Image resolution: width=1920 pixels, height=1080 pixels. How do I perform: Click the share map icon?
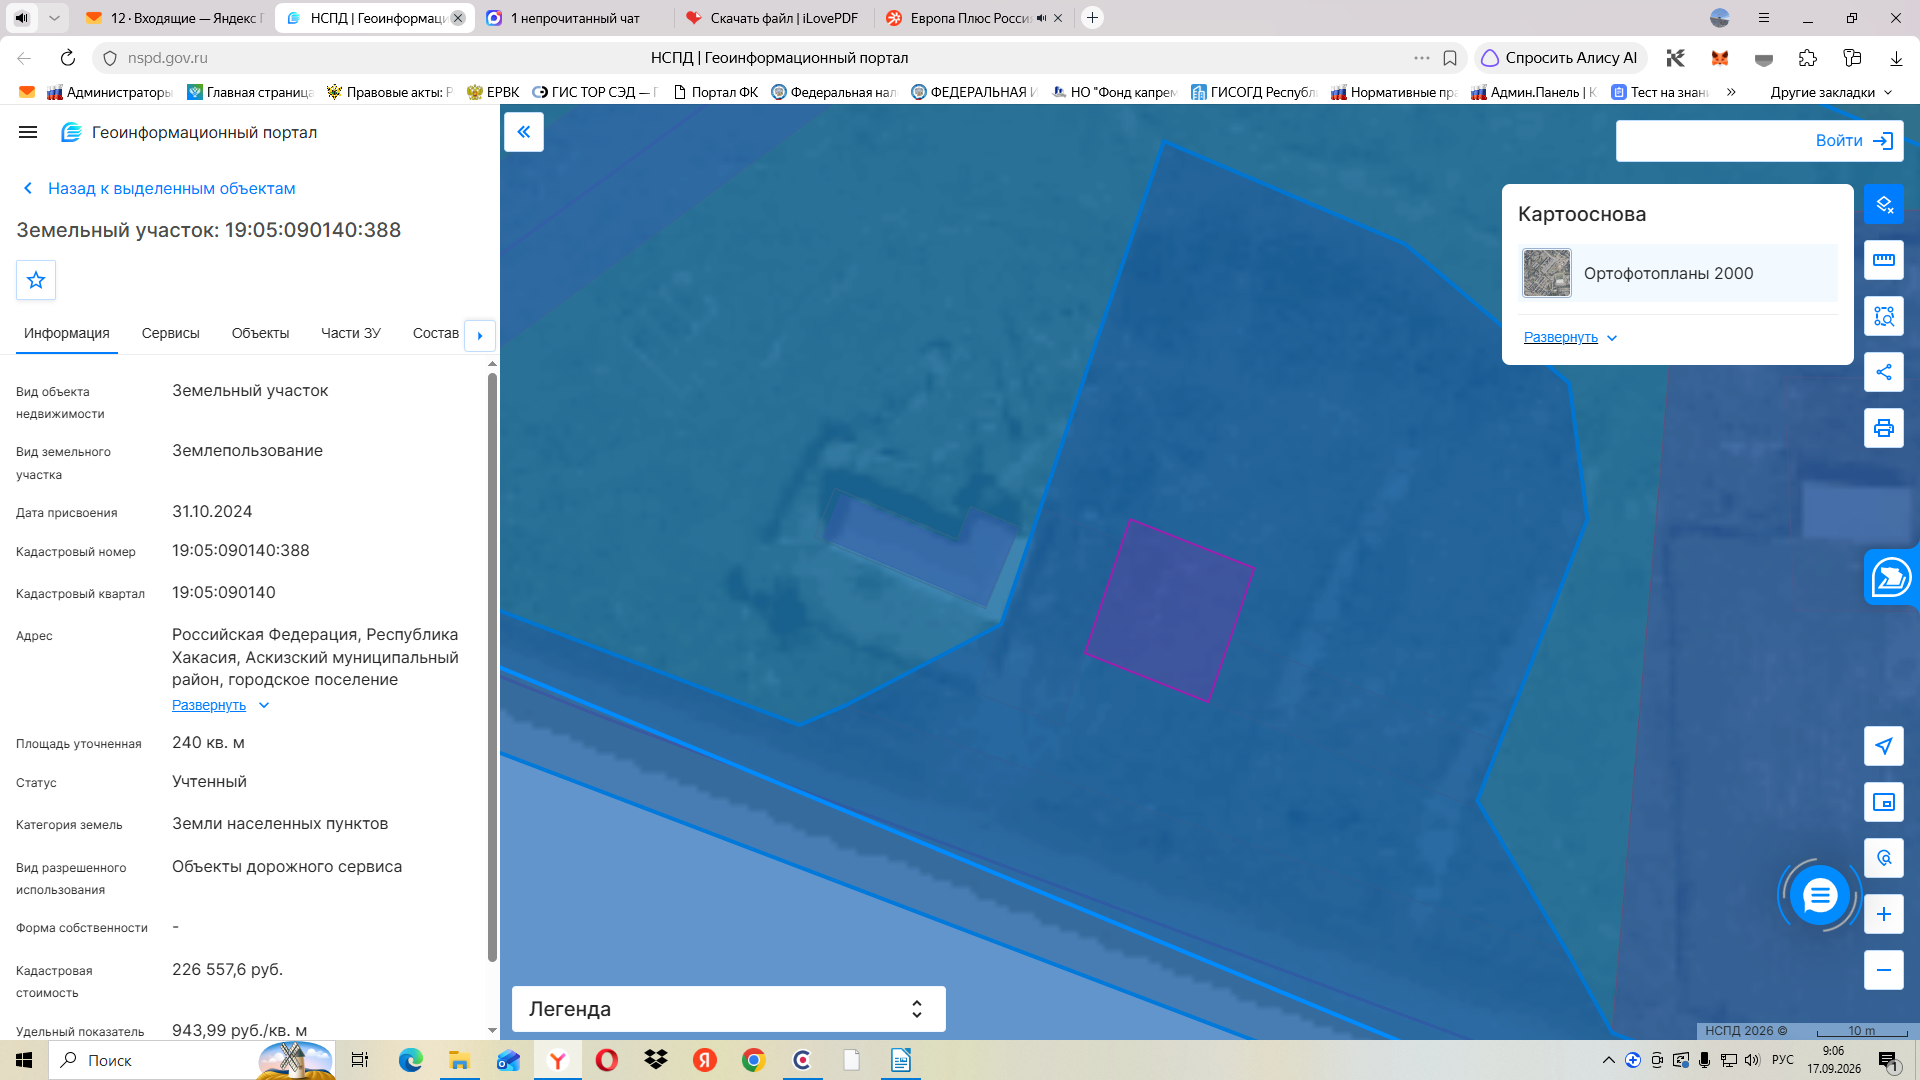(1884, 372)
